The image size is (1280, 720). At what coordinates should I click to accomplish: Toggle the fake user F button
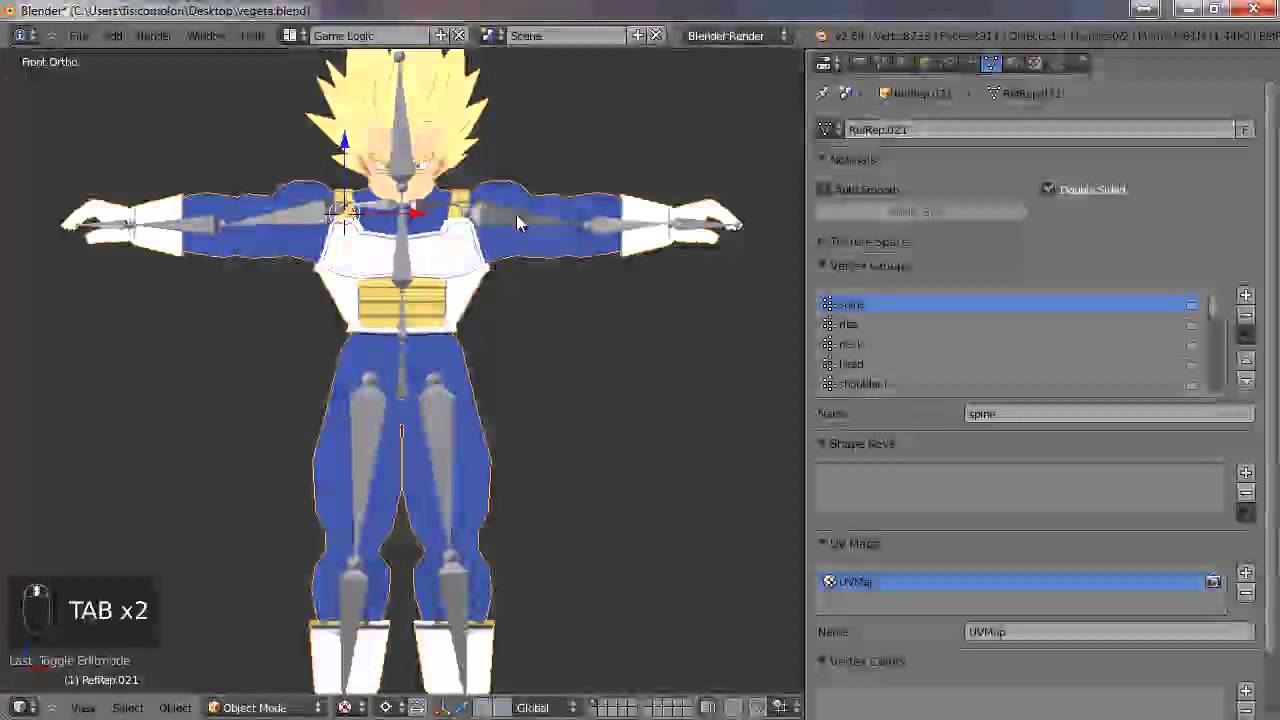[1245, 130]
